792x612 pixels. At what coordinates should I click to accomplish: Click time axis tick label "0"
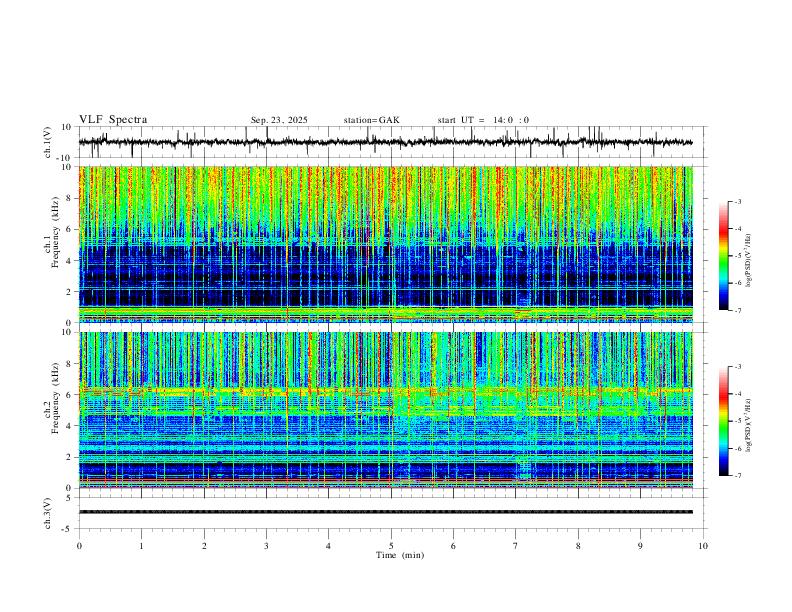click(x=79, y=546)
